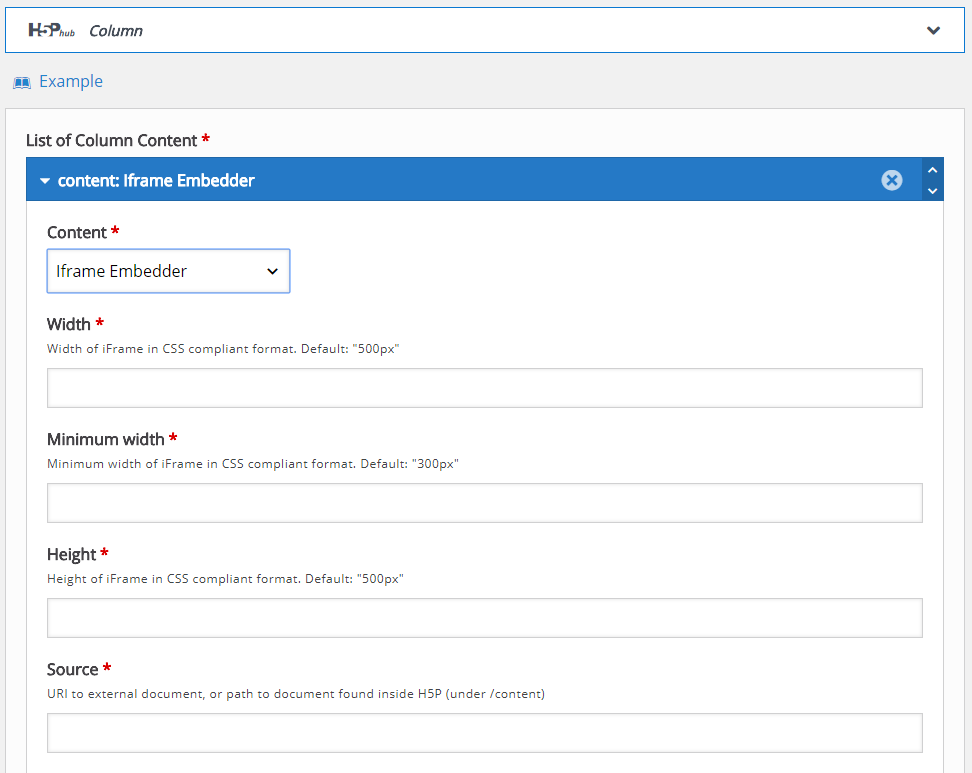
Task: Click the chevron in the H5P Hub bar
Action: pyautogui.click(x=933, y=30)
